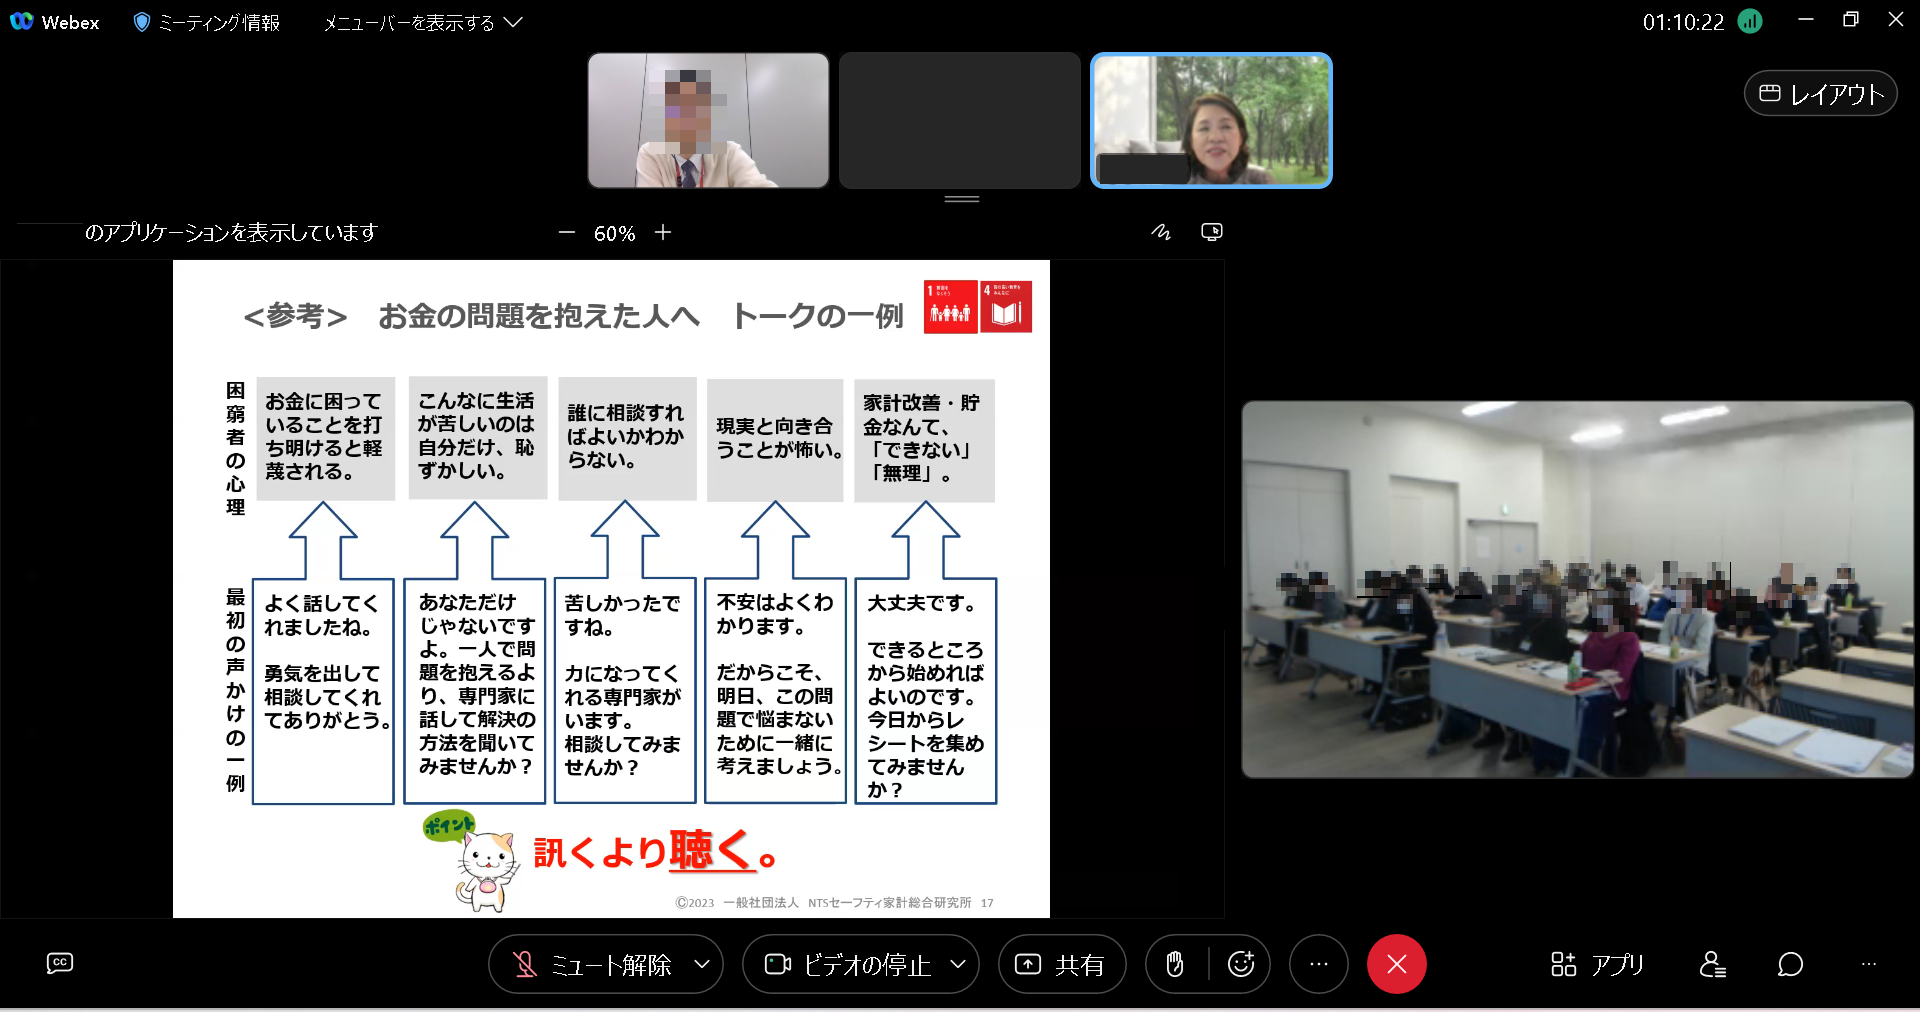Select the man in tie video thumbnail
The height and width of the screenshot is (1012, 1920).
[x=708, y=120]
